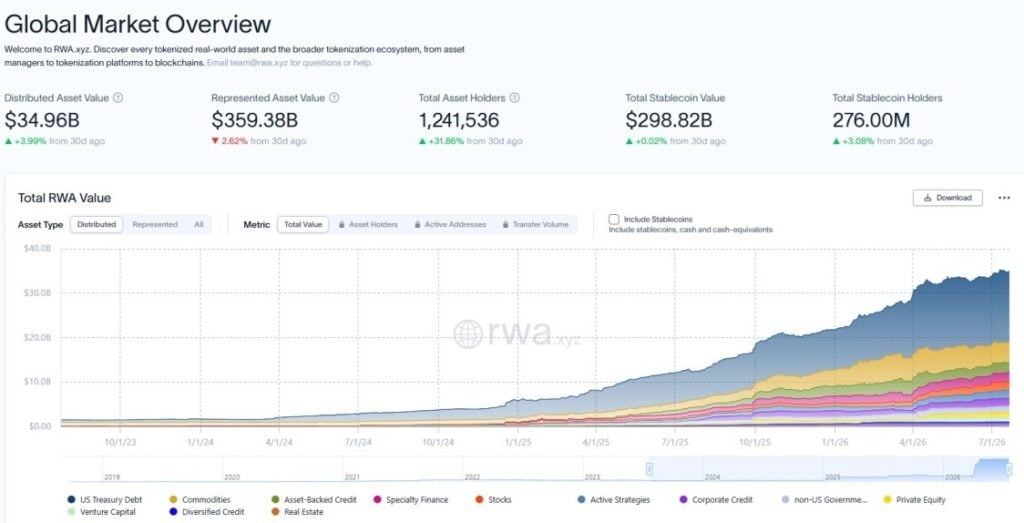Click the lock icon on Asset Holders metric
The height and width of the screenshot is (523, 1024).
tap(342, 225)
